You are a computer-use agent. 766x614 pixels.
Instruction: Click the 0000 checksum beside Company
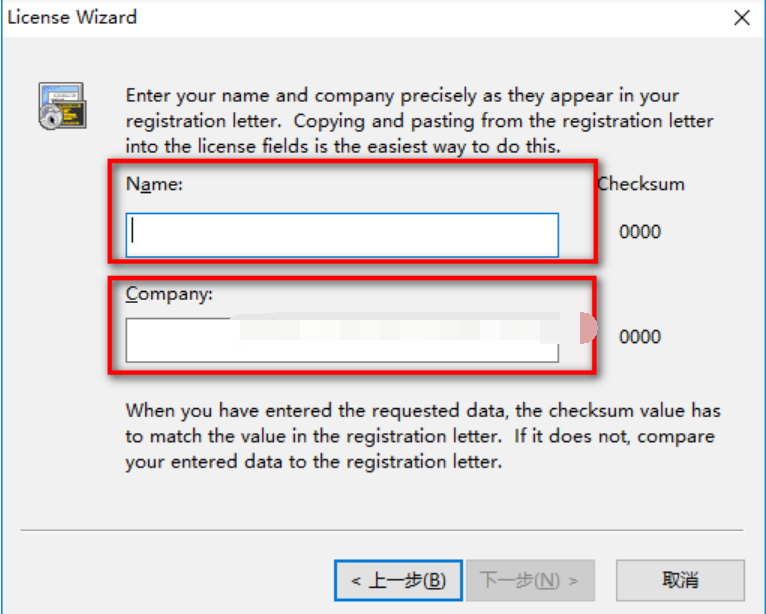coord(640,337)
